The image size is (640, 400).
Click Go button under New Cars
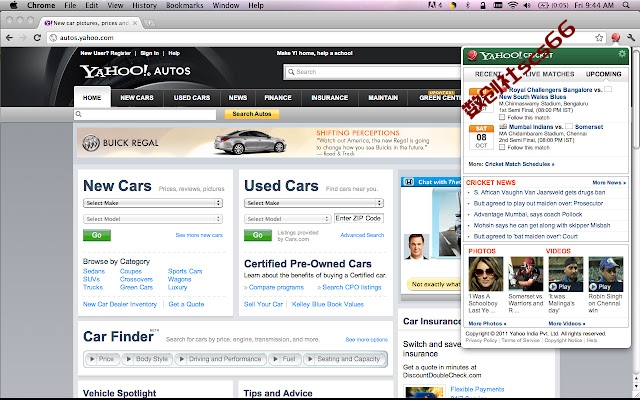(97, 235)
